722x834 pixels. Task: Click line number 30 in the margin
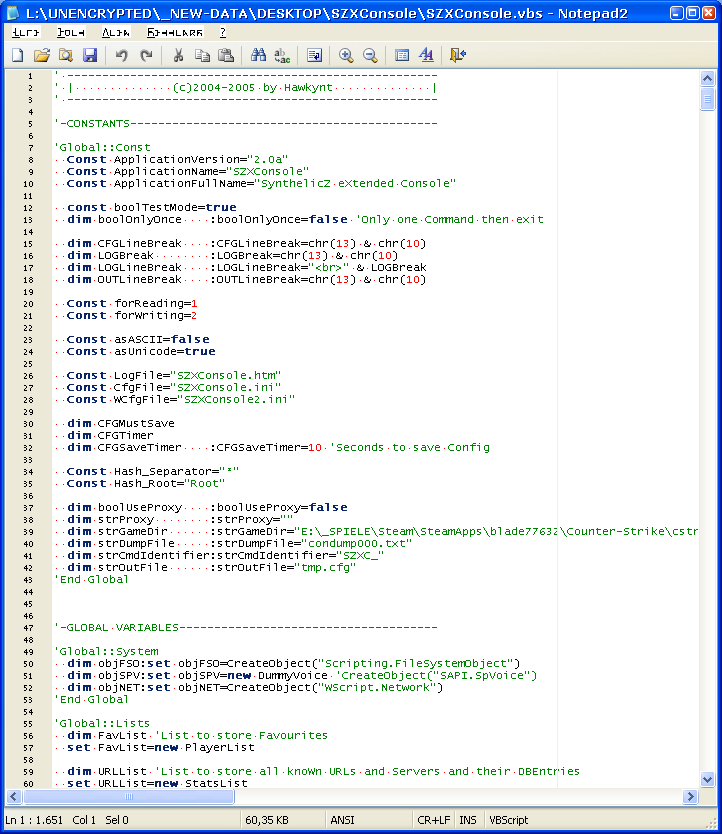click(x=28, y=424)
